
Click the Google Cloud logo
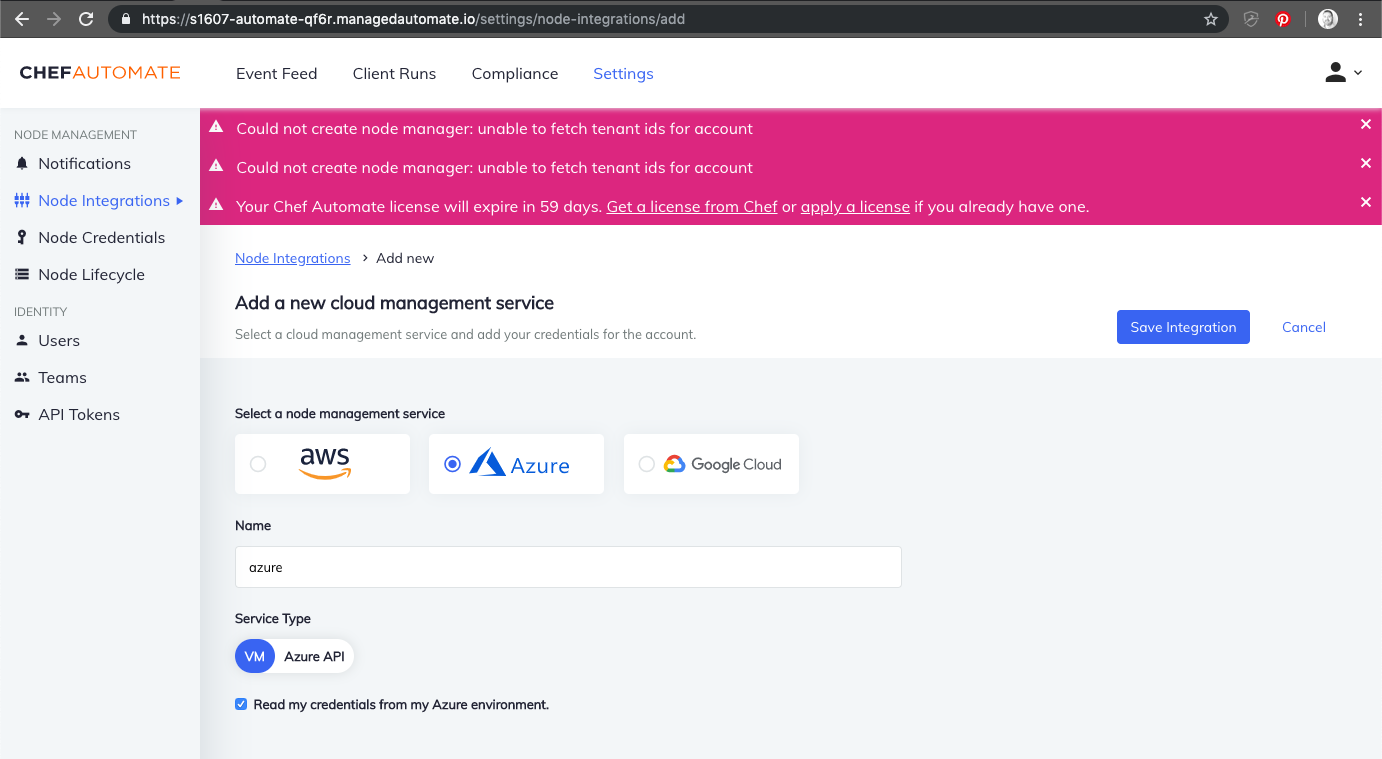pos(722,464)
